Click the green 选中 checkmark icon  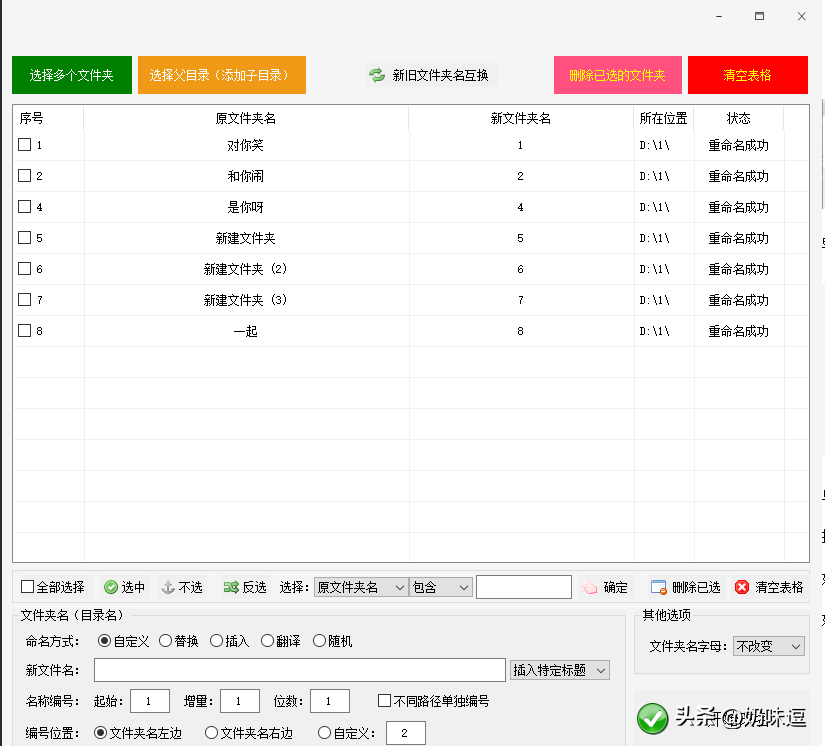tap(111, 587)
